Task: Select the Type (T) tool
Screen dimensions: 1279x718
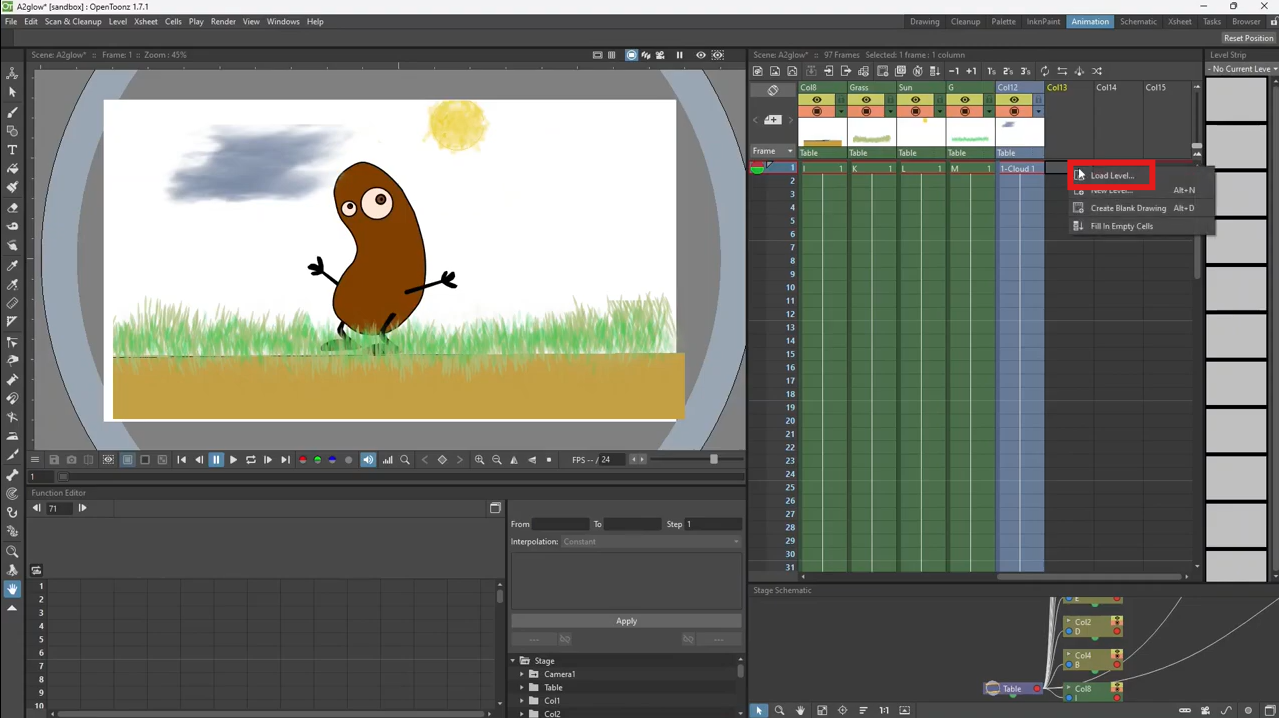Action: [x=12, y=150]
